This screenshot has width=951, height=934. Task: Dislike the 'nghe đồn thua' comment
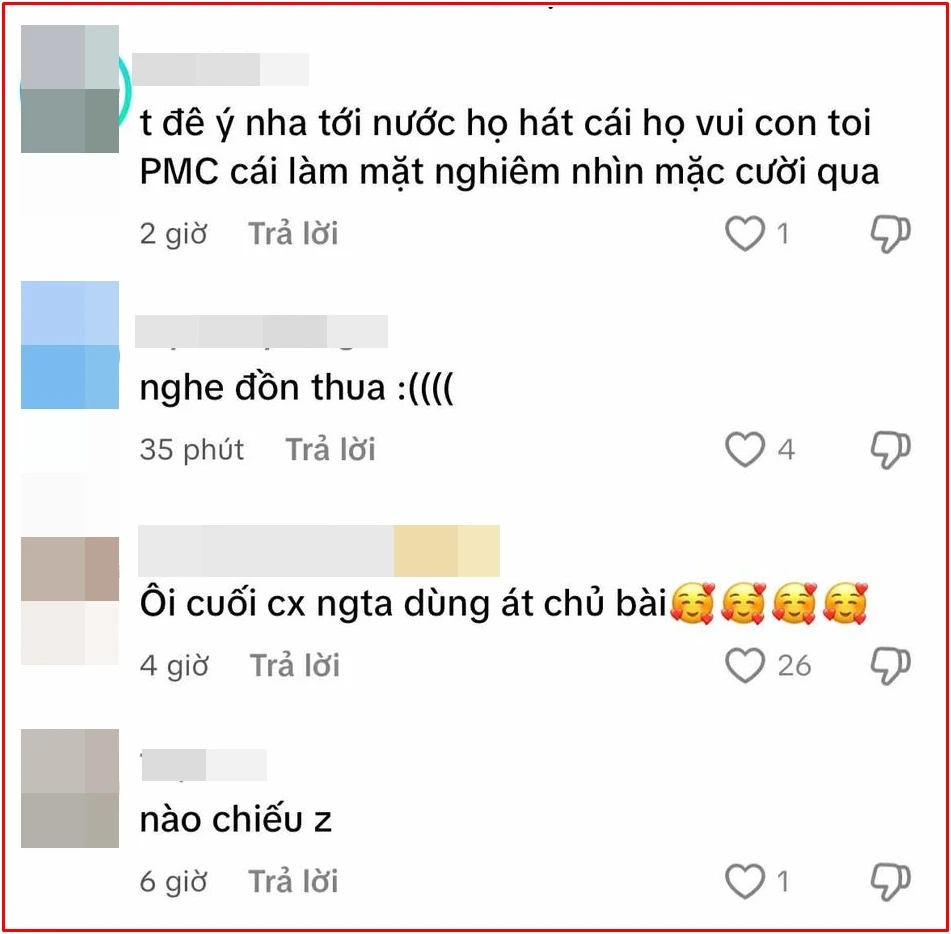(x=890, y=449)
